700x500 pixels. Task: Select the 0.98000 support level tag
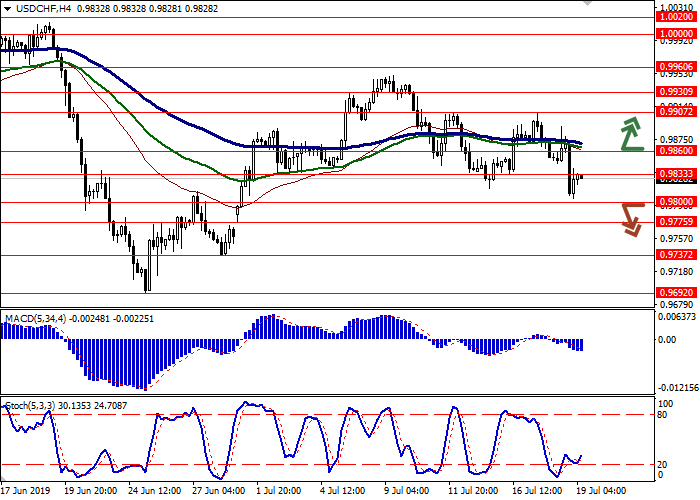coord(676,202)
